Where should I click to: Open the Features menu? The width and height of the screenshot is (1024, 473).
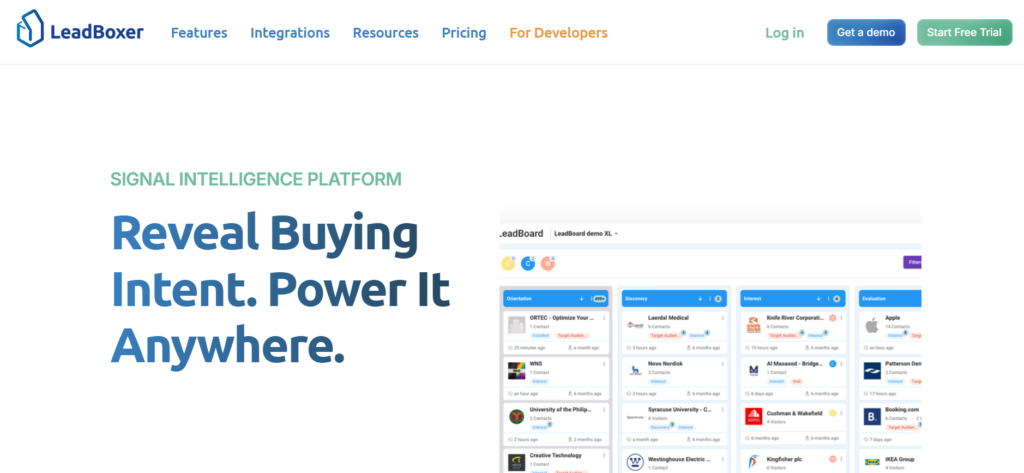click(x=199, y=33)
